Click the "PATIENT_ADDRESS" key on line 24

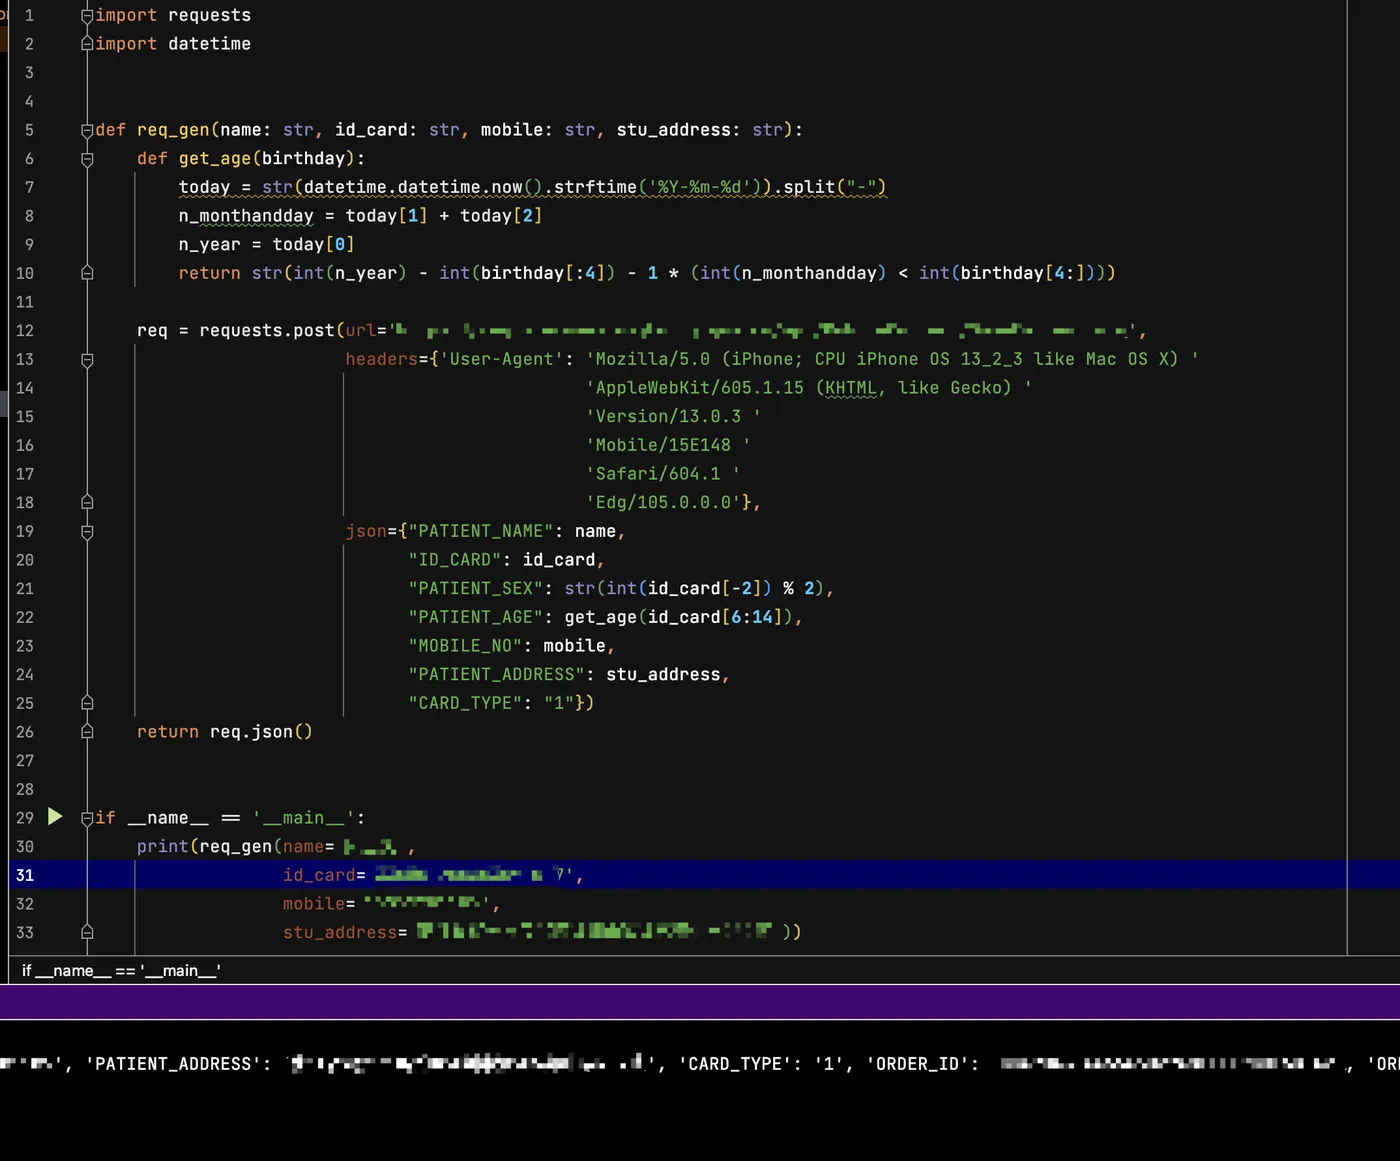pyautogui.click(x=497, y=675)
